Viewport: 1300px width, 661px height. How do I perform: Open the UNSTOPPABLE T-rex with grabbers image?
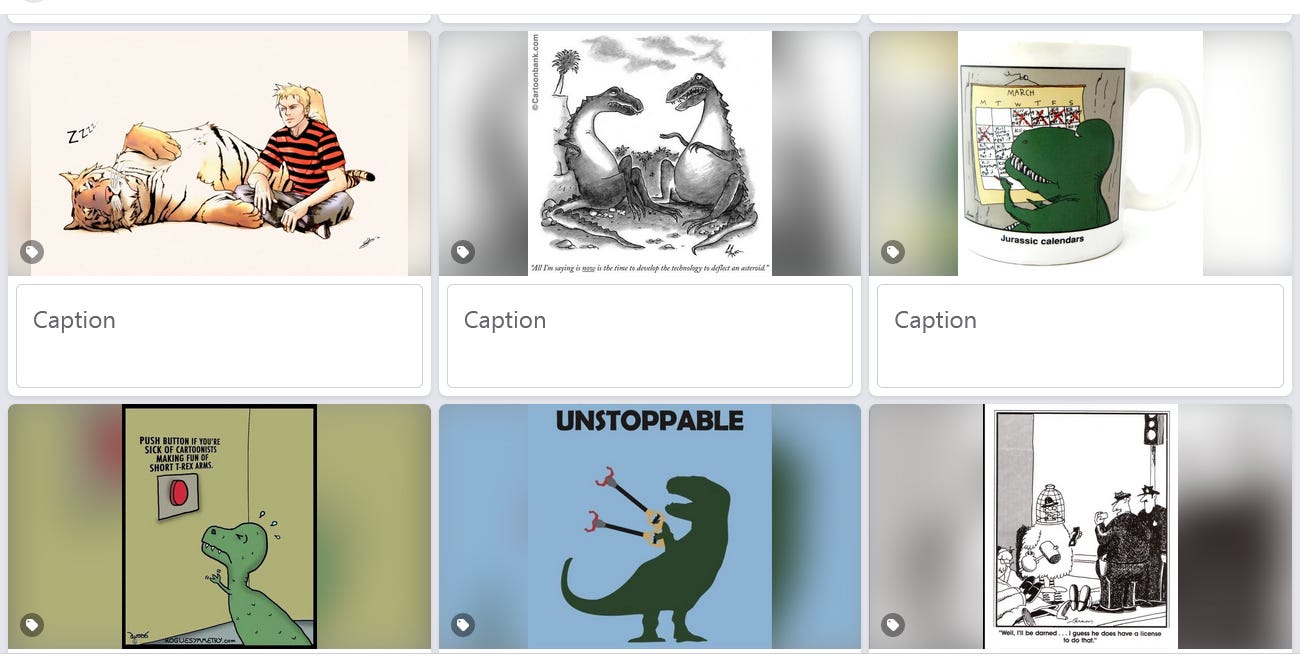point(650,527)
